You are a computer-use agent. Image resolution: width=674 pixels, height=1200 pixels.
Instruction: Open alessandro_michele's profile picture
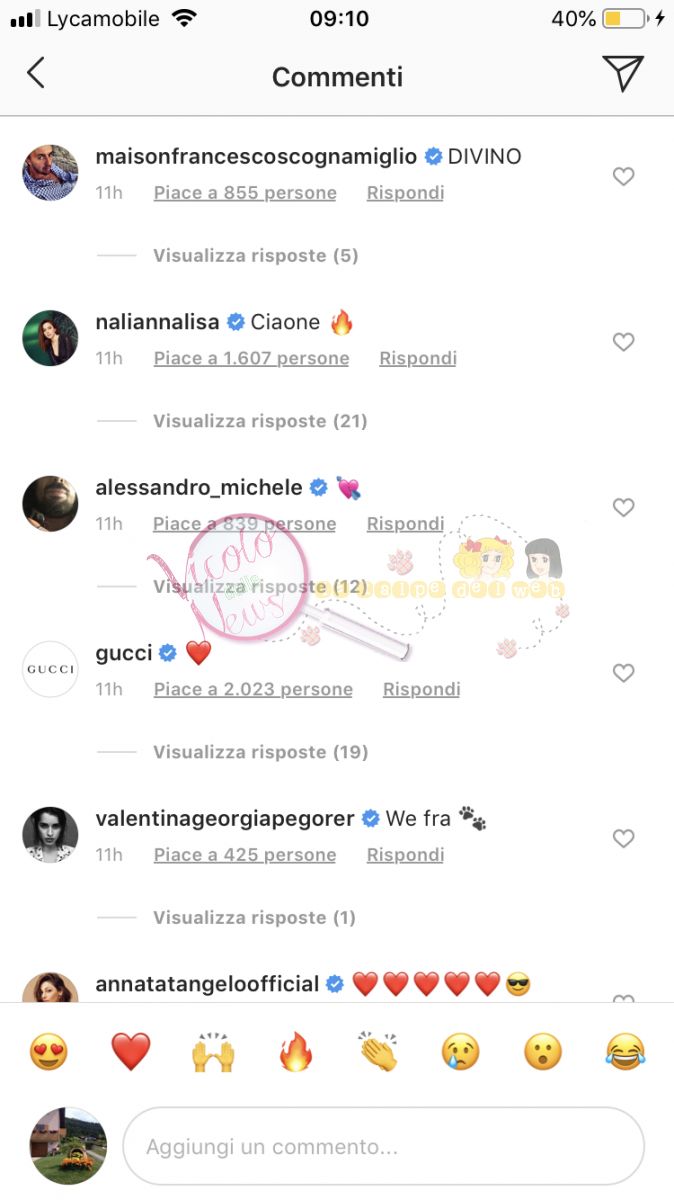pyautogui.click(x=50, y=503)
